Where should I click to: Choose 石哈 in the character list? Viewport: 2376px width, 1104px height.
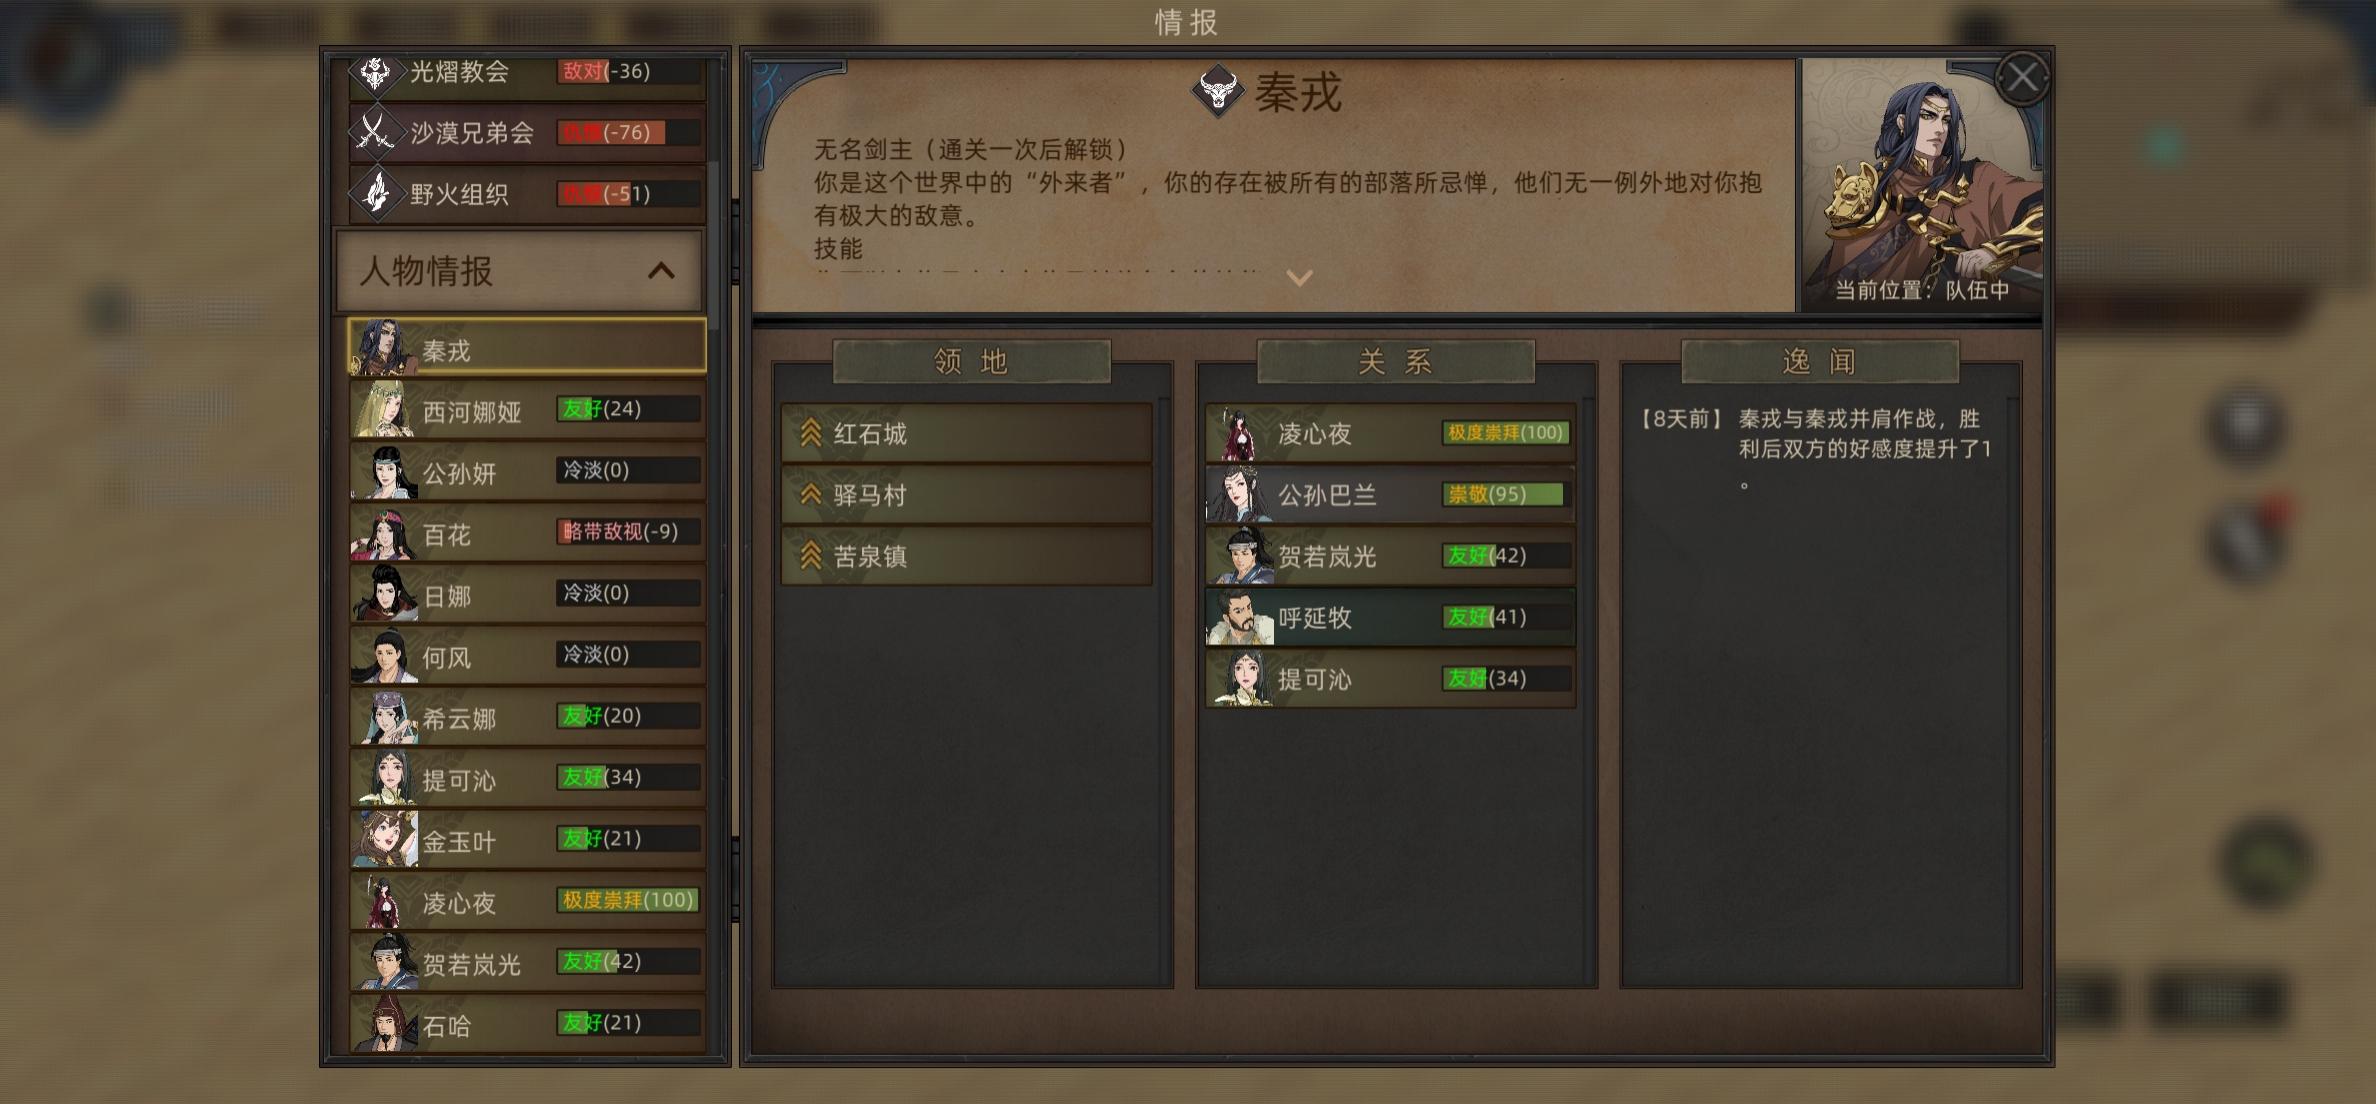[527, 1023]
